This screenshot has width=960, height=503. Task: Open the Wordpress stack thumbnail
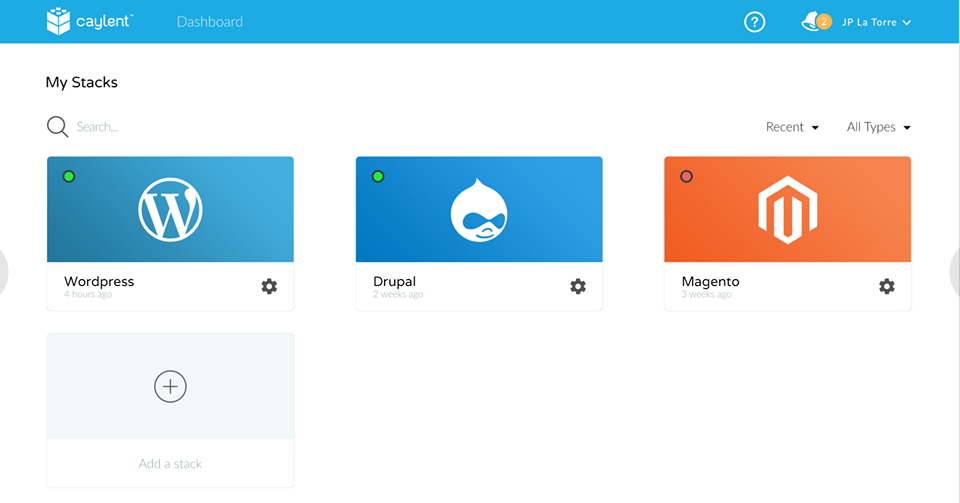click(x=170, y=209)
